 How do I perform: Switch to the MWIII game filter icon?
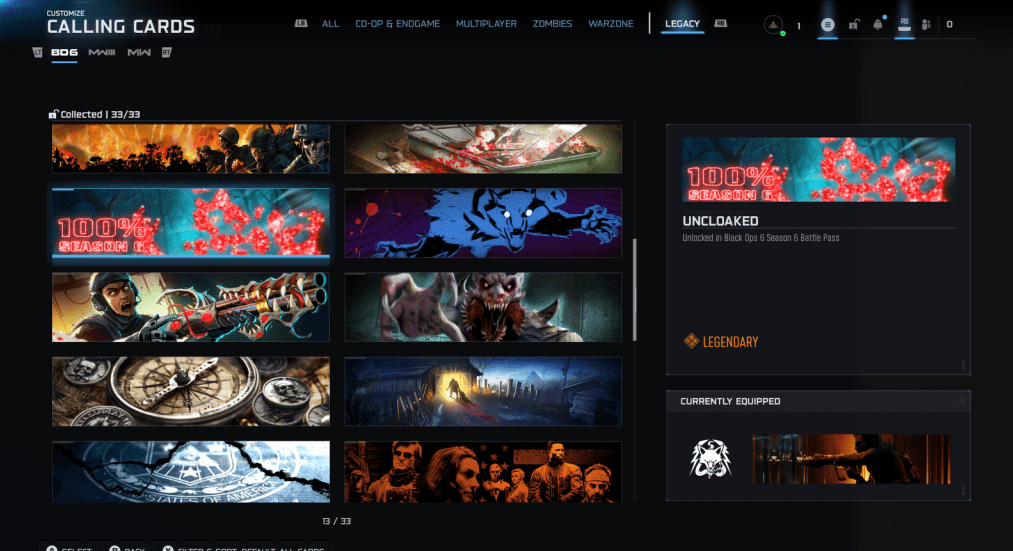tap(101, 52)
